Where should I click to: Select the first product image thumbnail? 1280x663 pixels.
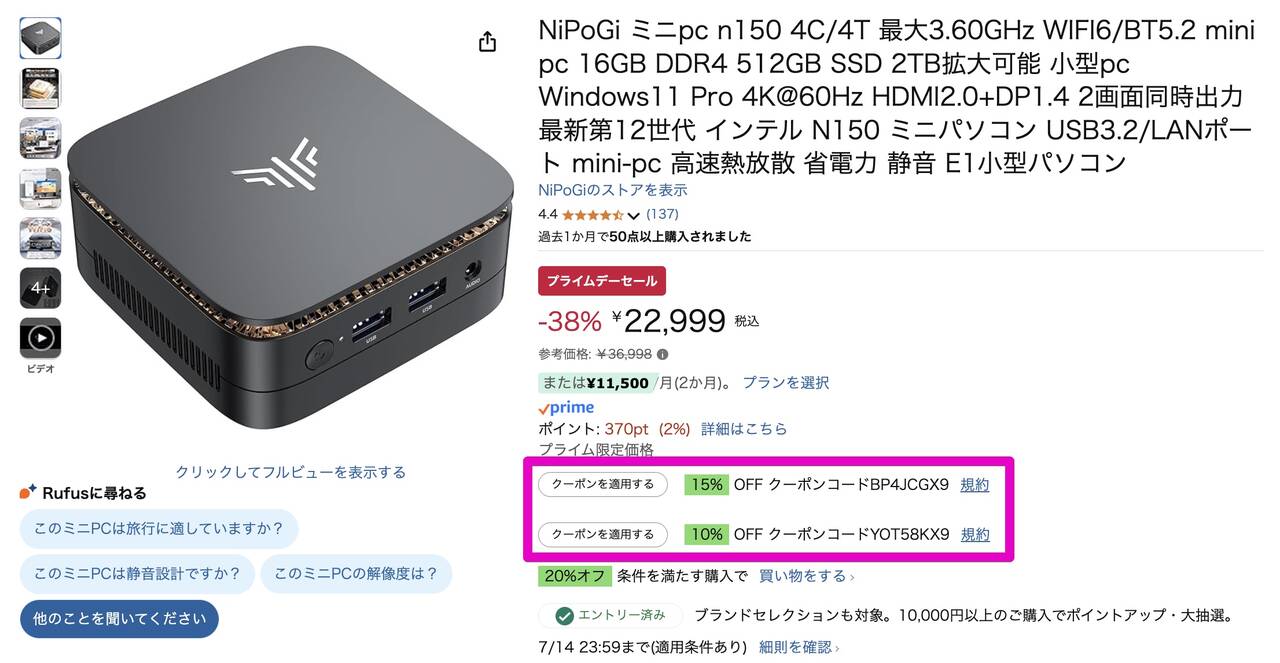[40, 38]
